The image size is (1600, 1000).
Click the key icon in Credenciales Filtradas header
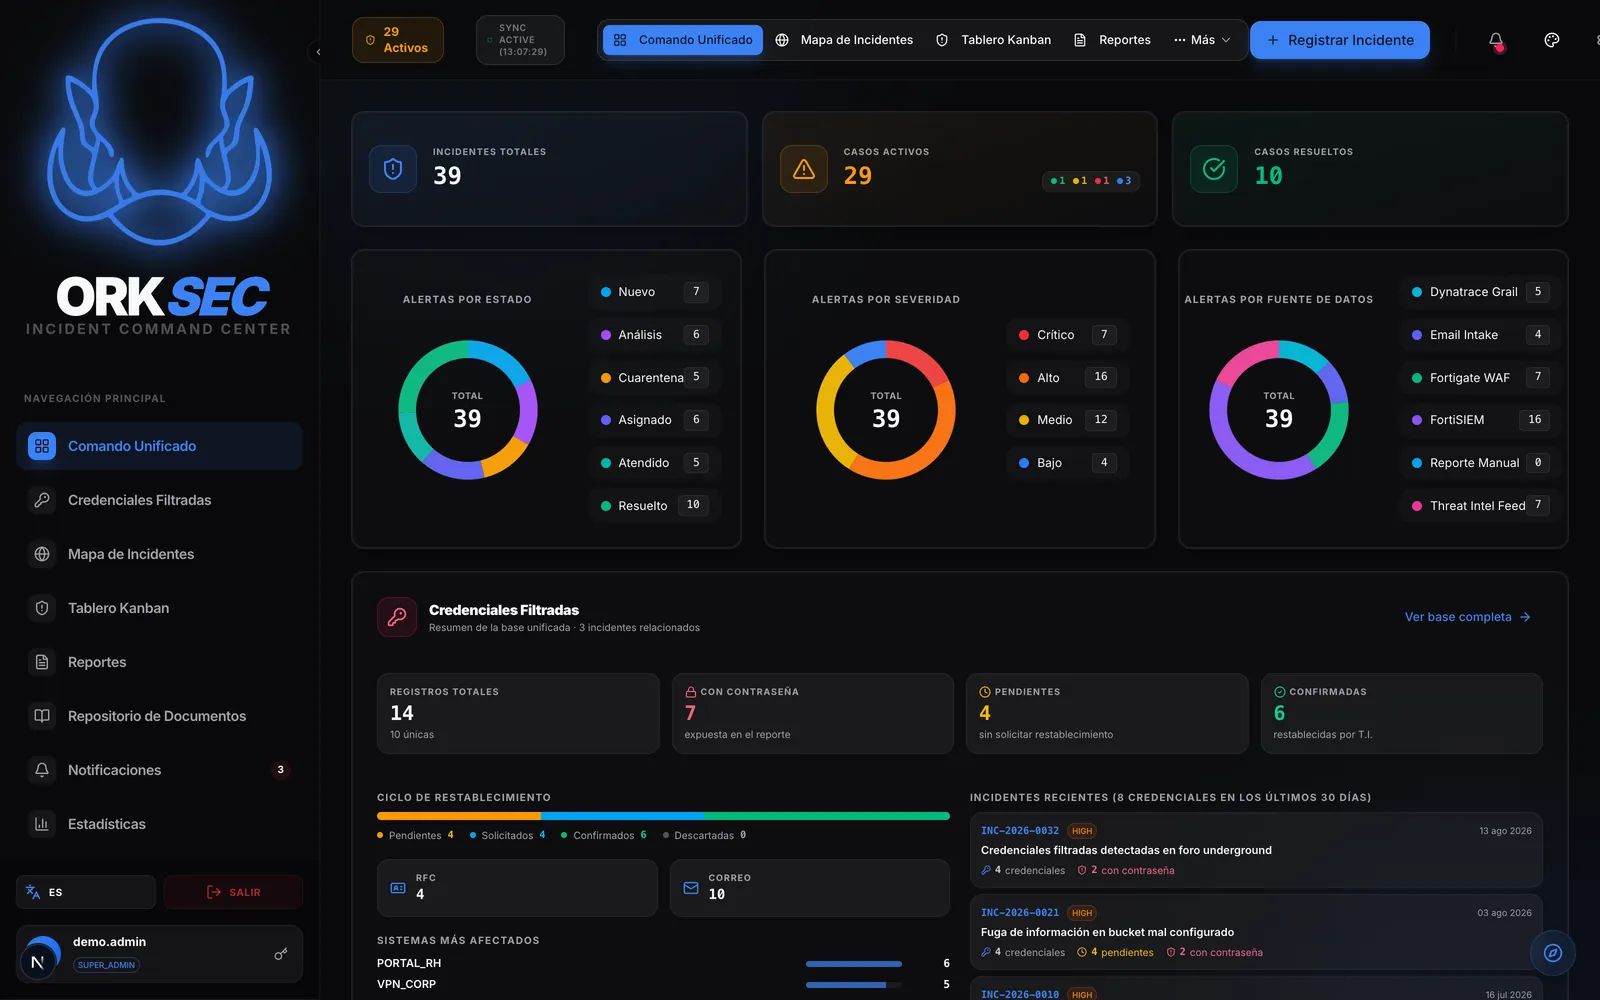397,617
